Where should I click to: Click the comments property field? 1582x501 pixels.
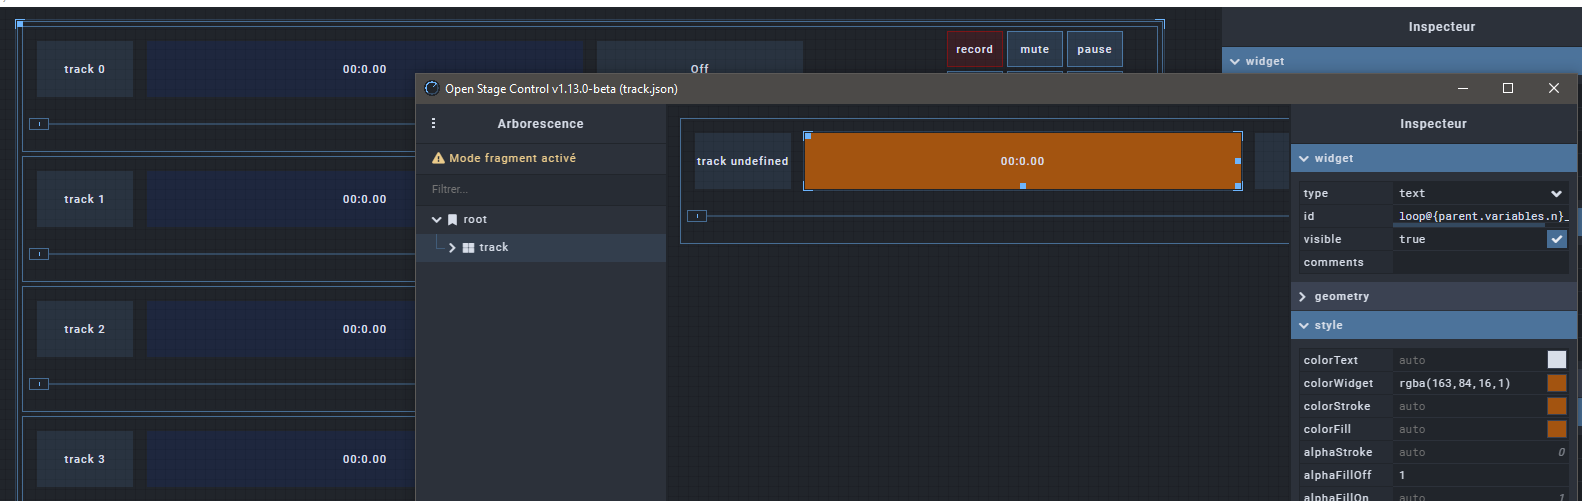click(x=1481, y=262)
